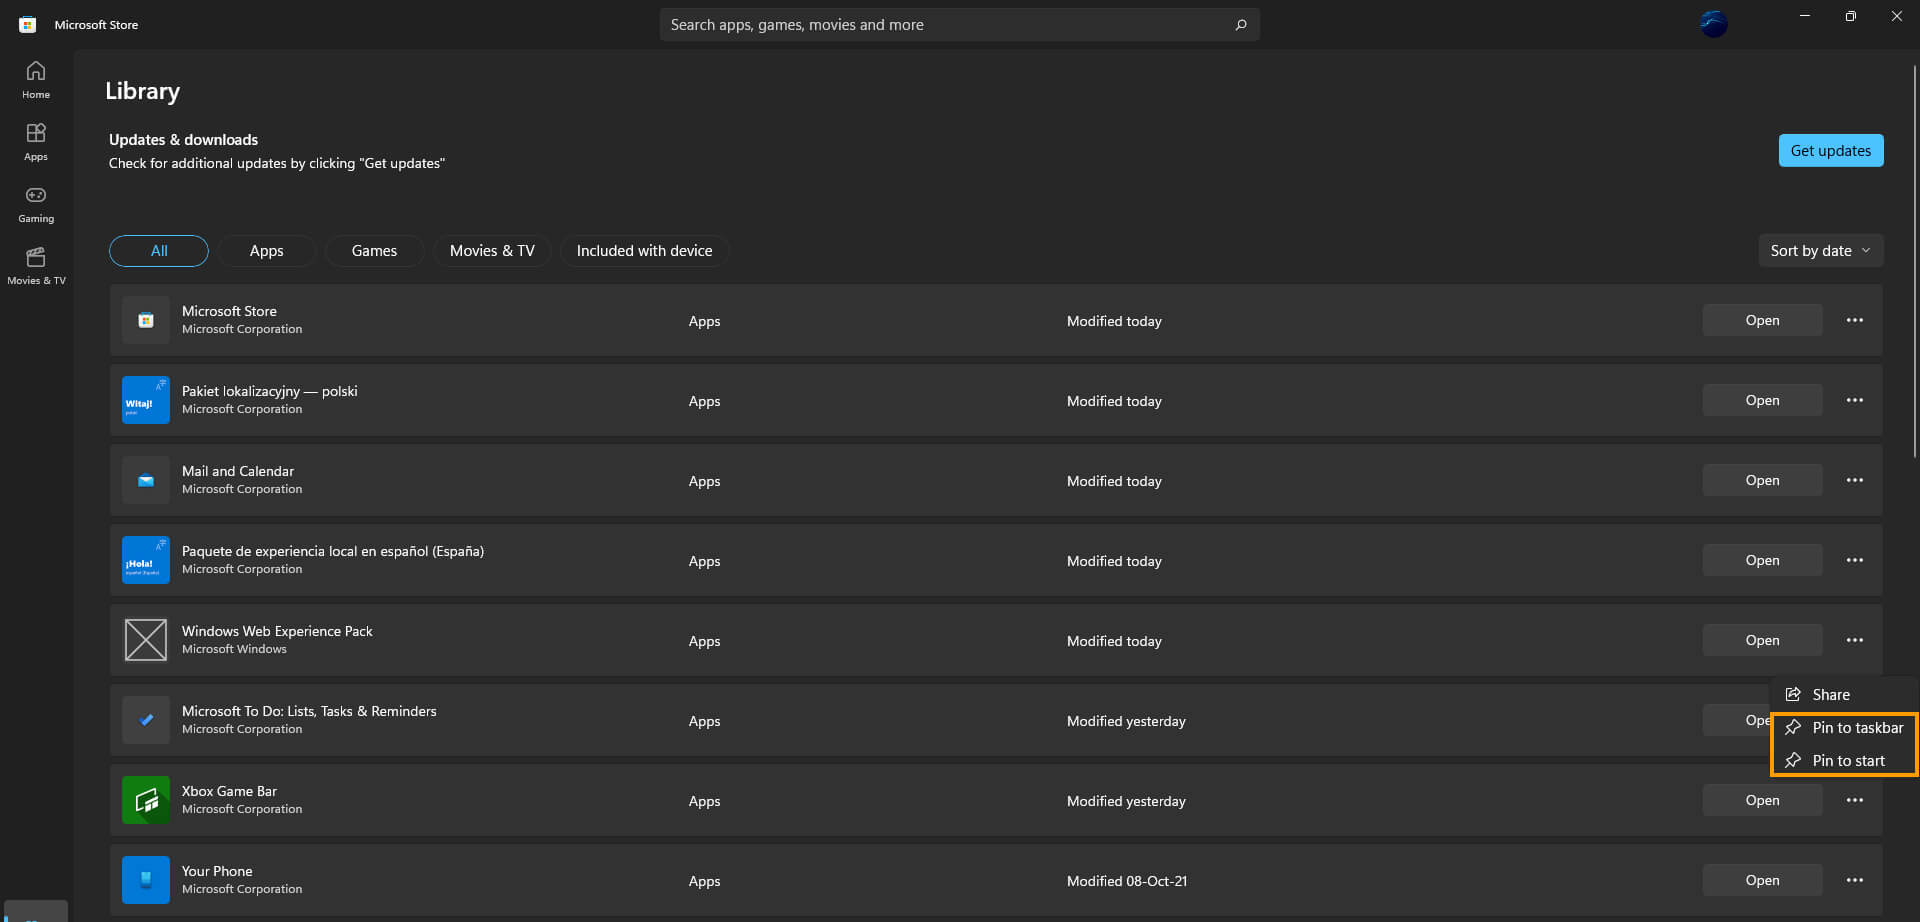
Task: Click the Xbox Game Bar title text
Action: pos(229,791)
